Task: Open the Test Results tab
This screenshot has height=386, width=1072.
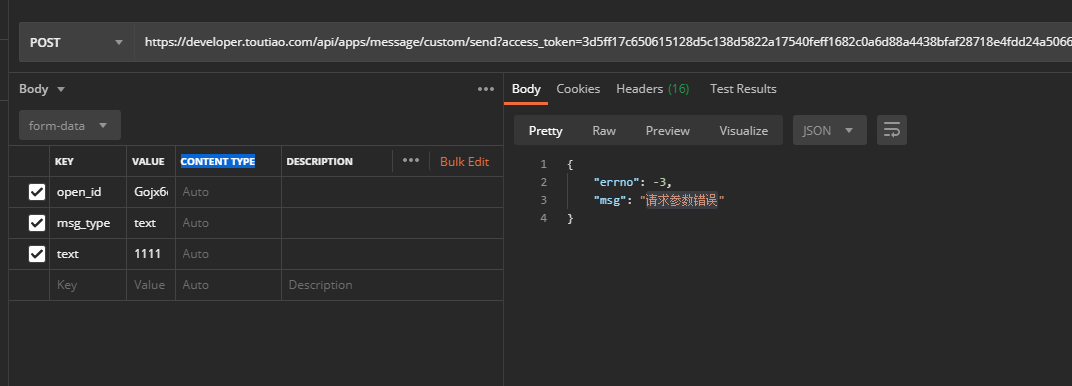Action: [x=743, y=89]
